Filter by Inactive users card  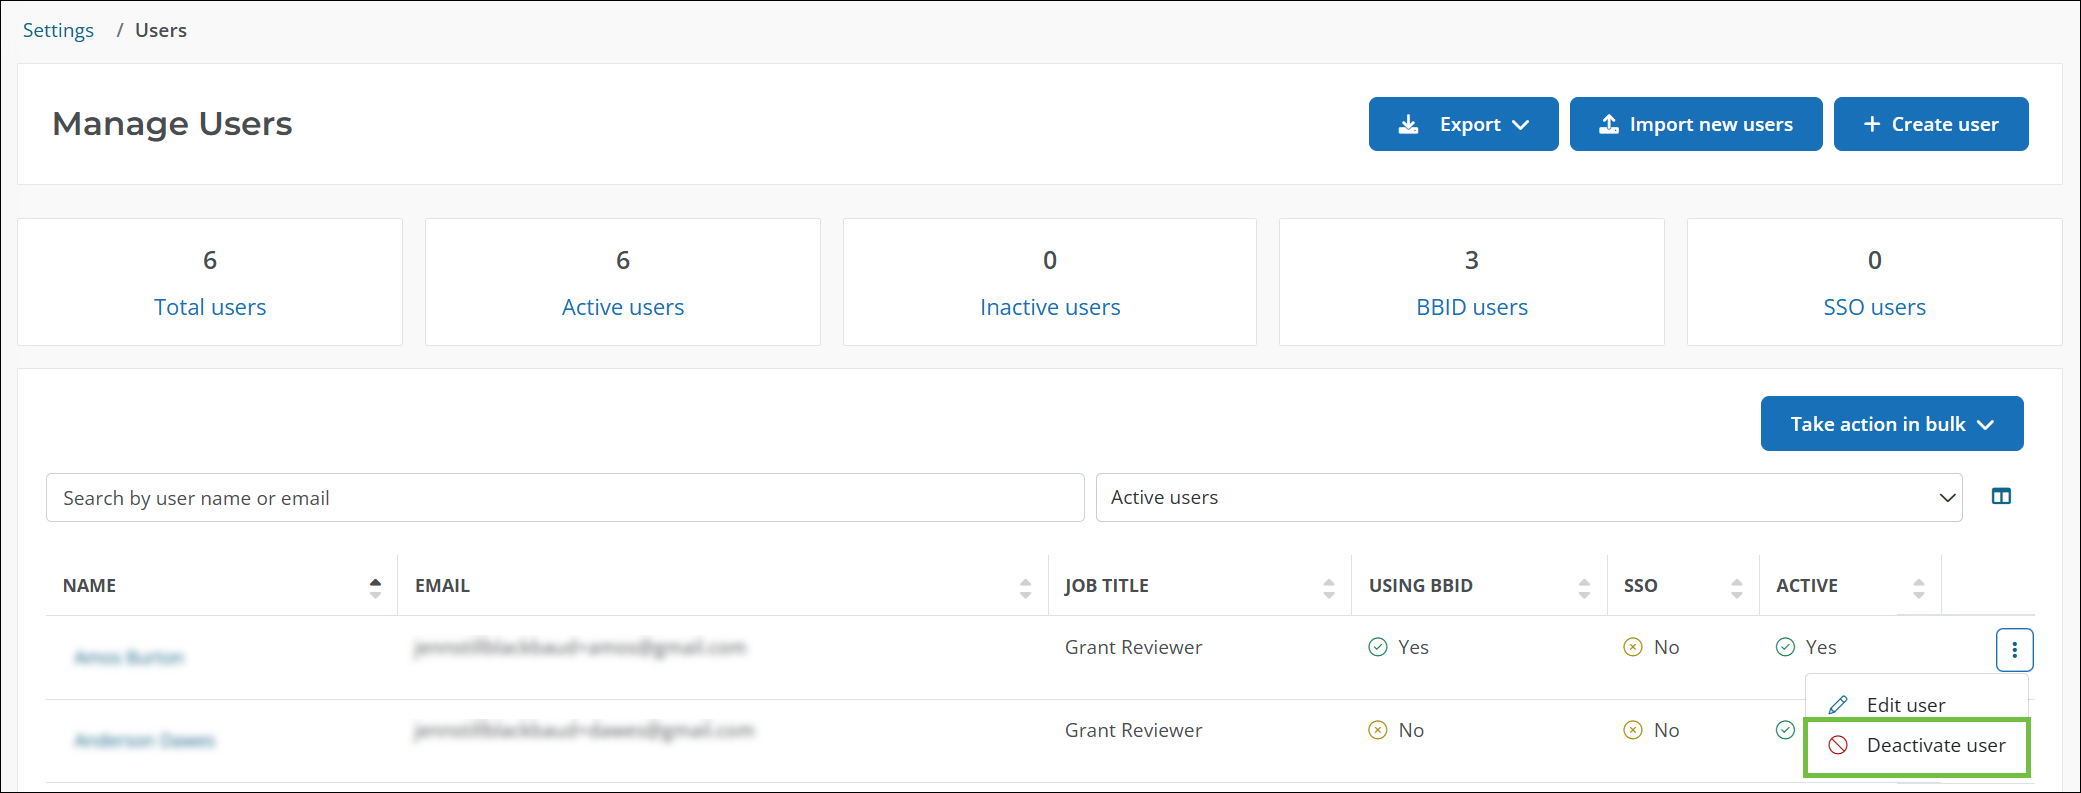1049,282
